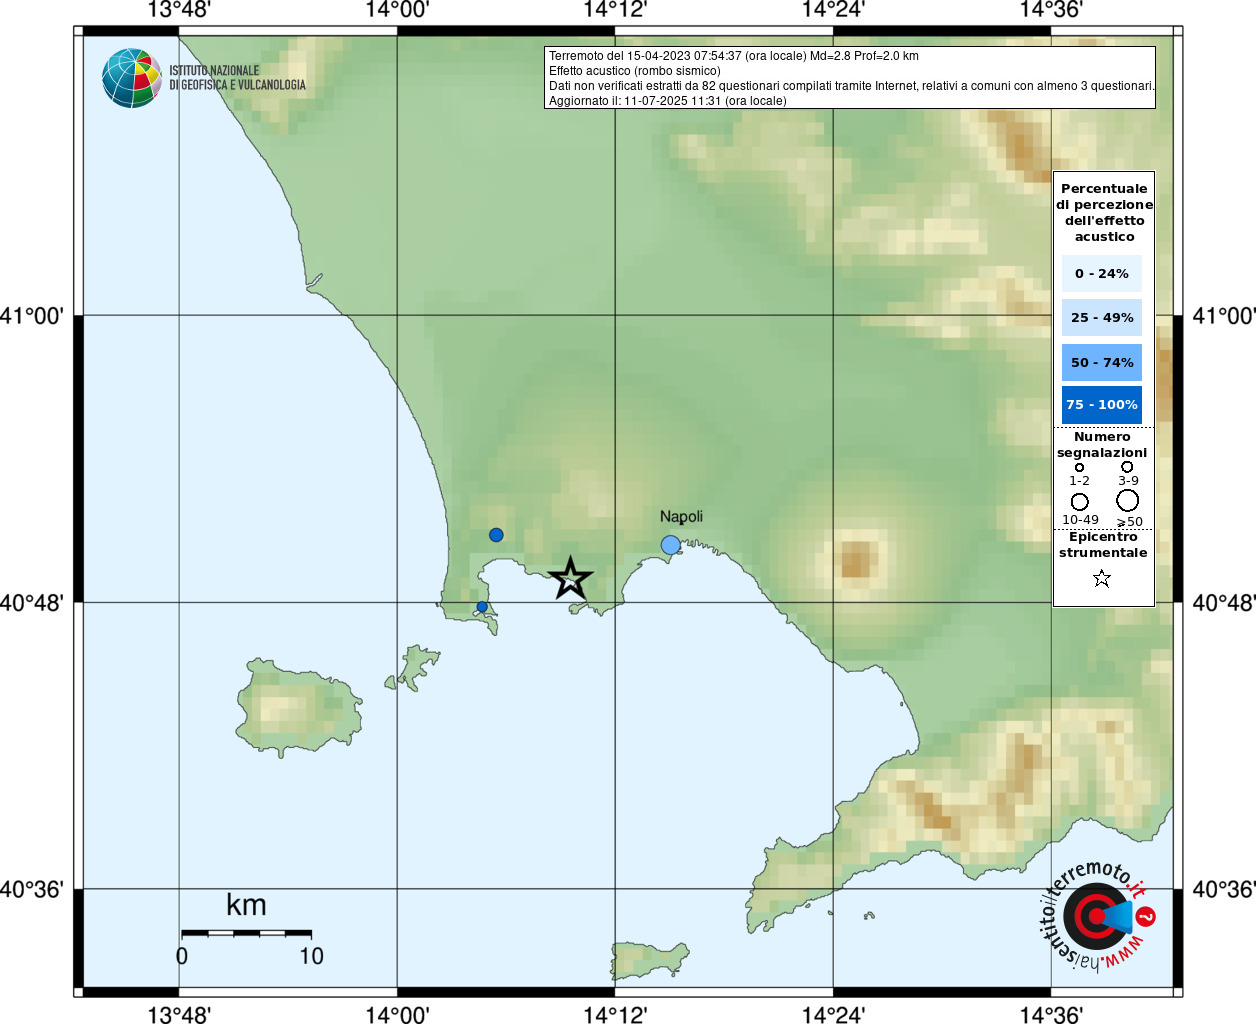The height and width of the screenshot is (1024, 1256).
Task: Click the '10' scale bar number
Action: [x=311, y=956]
